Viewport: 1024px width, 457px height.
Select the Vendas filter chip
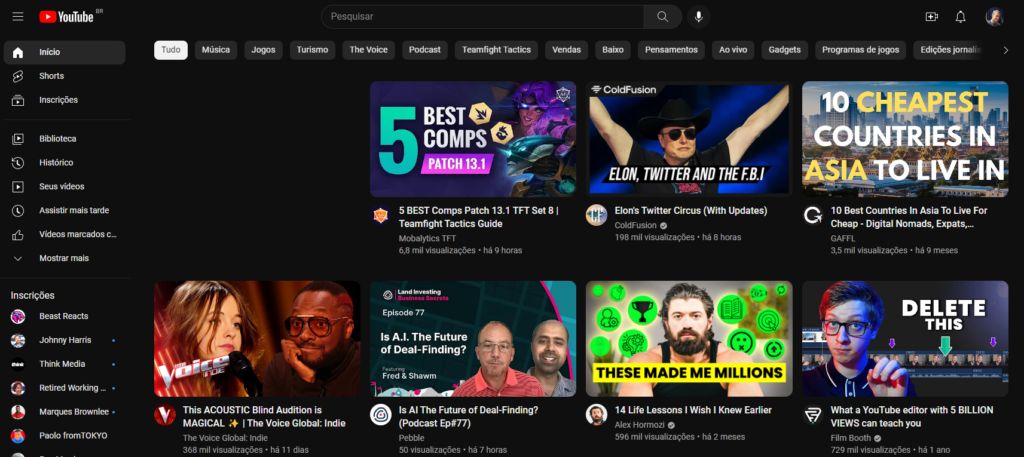[566, 50]
